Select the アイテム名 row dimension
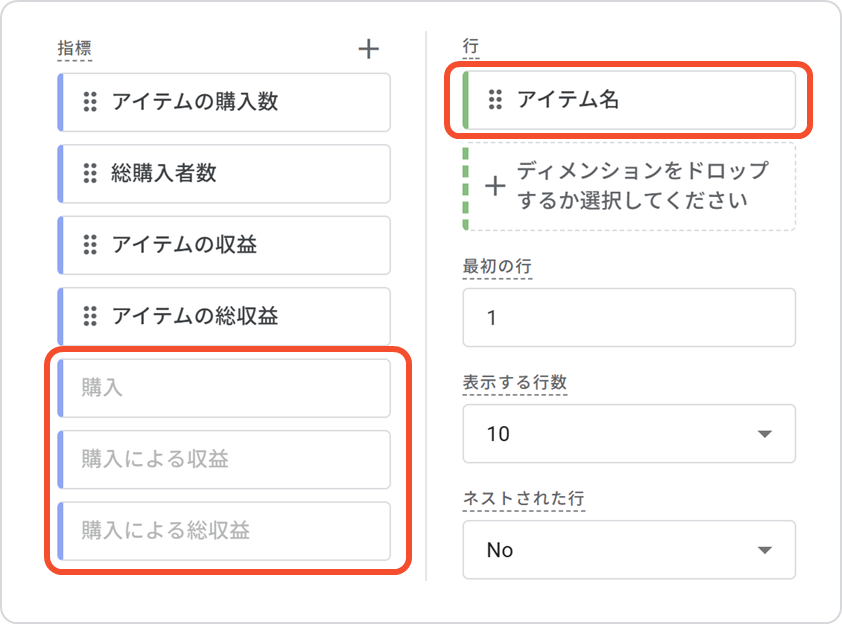This screenshot has width=842, height=624. [640, 99]
